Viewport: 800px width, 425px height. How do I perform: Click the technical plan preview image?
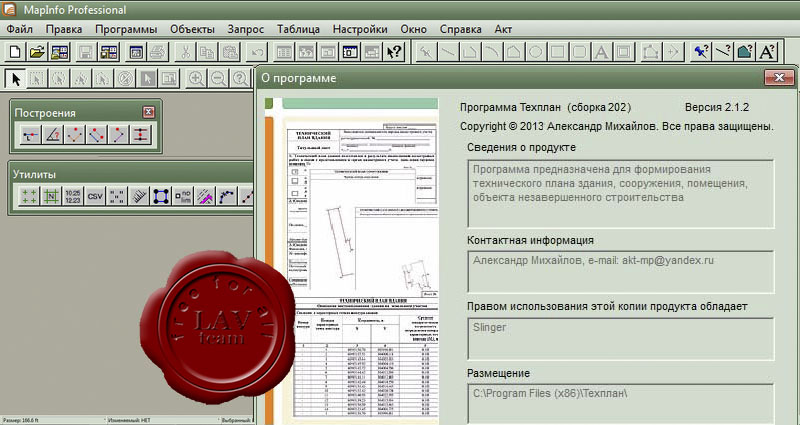tap(351, 261)
